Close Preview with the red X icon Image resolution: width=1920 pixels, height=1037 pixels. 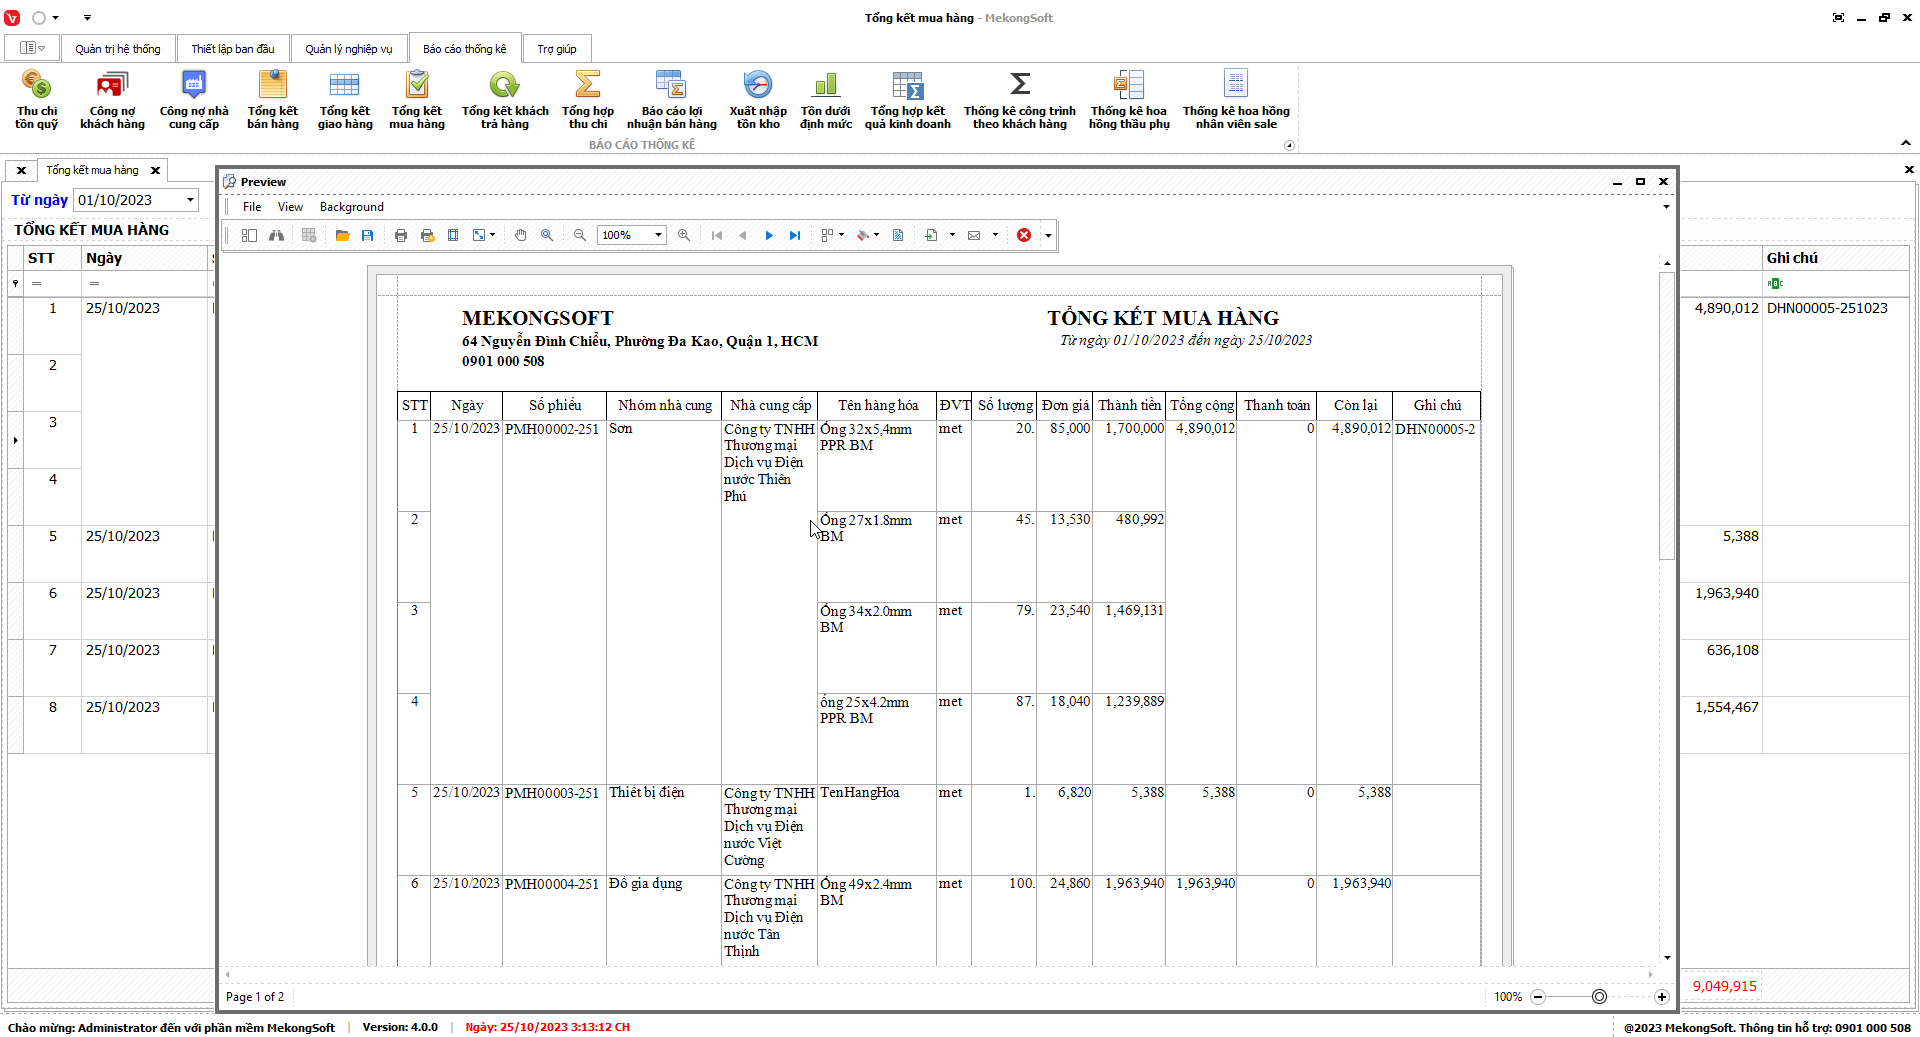(x=1024, y=235)
